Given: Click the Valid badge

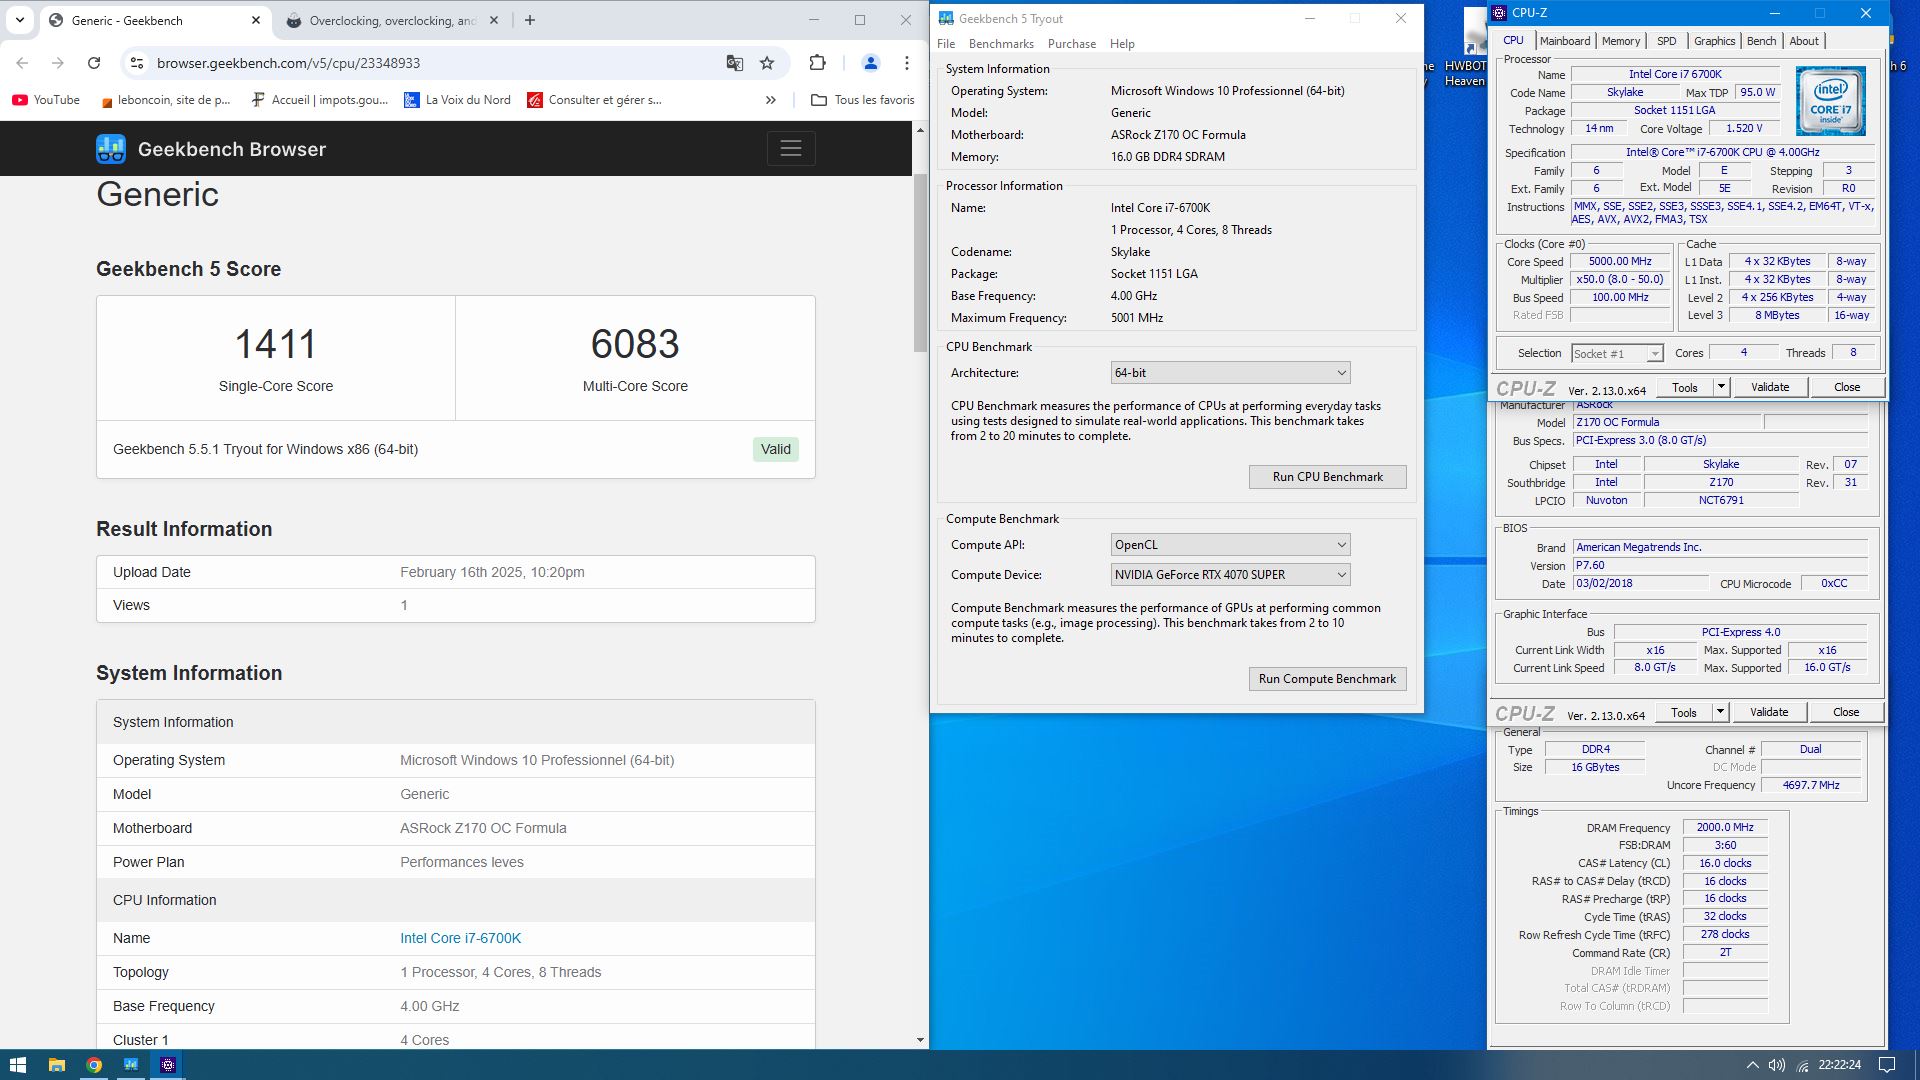Looking at the screenshot, I should pos(775,449).
